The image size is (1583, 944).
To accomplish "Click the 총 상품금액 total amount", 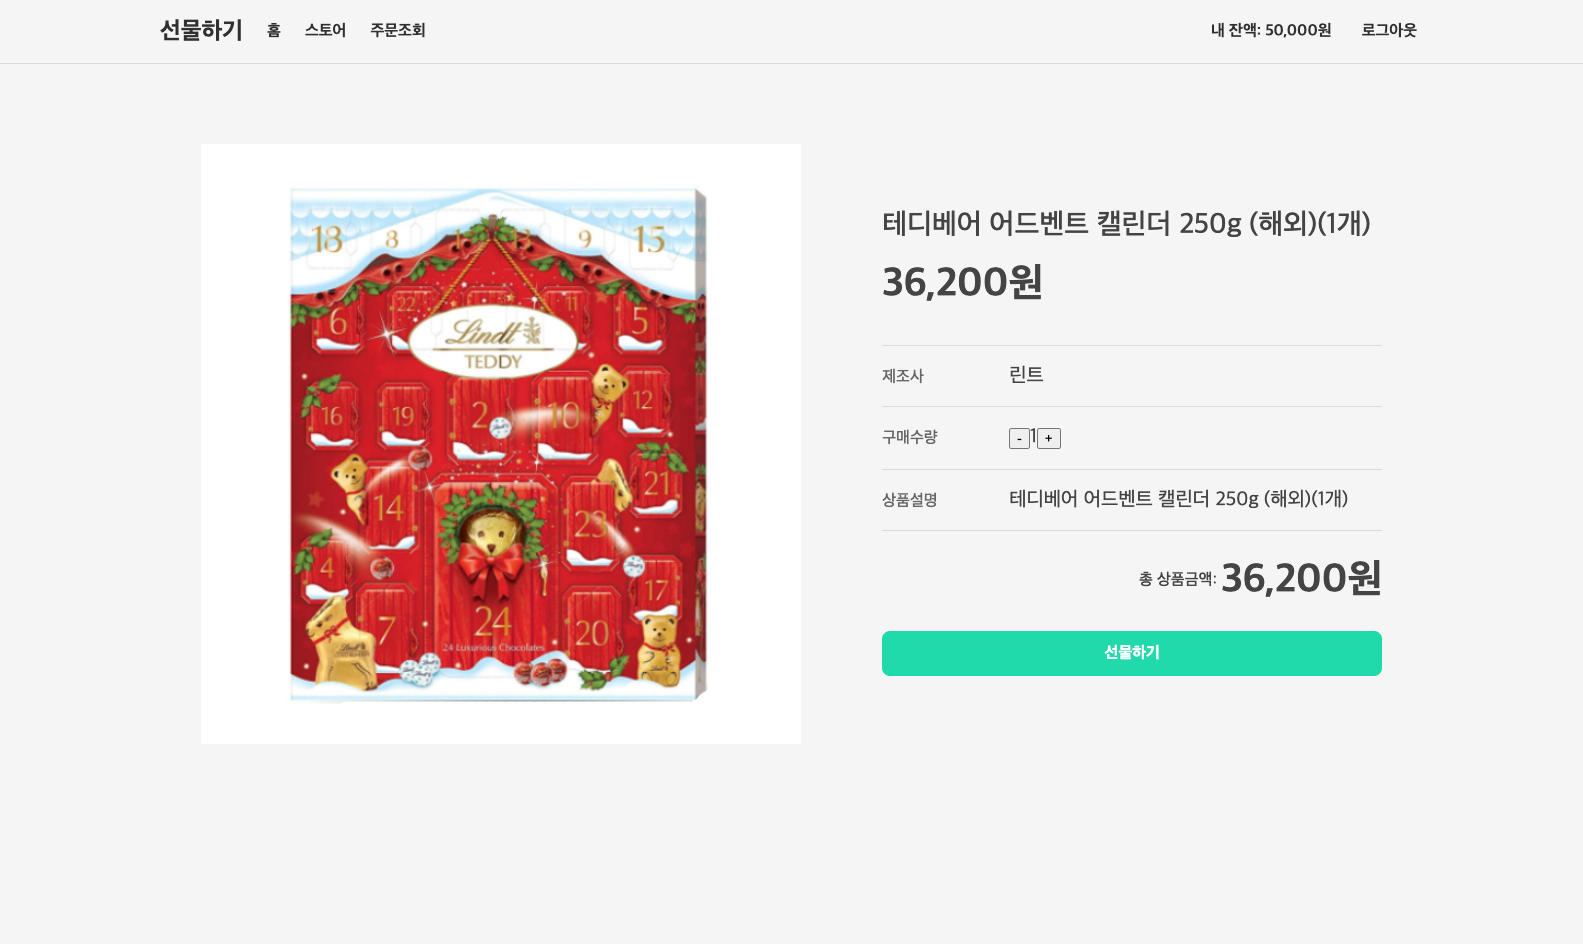I will point(1301,578).
